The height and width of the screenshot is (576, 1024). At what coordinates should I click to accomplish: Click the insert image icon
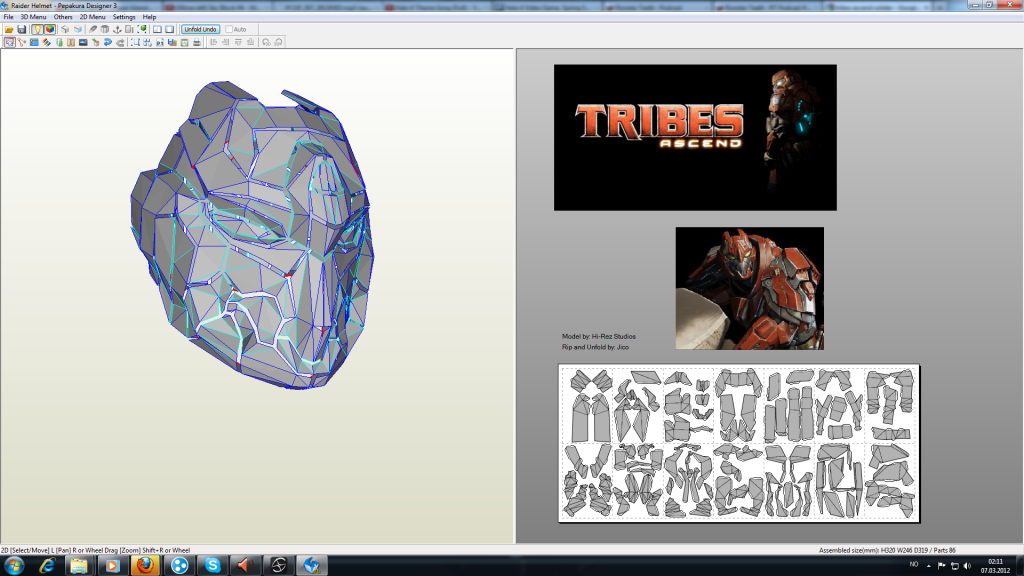click(83, 42)
